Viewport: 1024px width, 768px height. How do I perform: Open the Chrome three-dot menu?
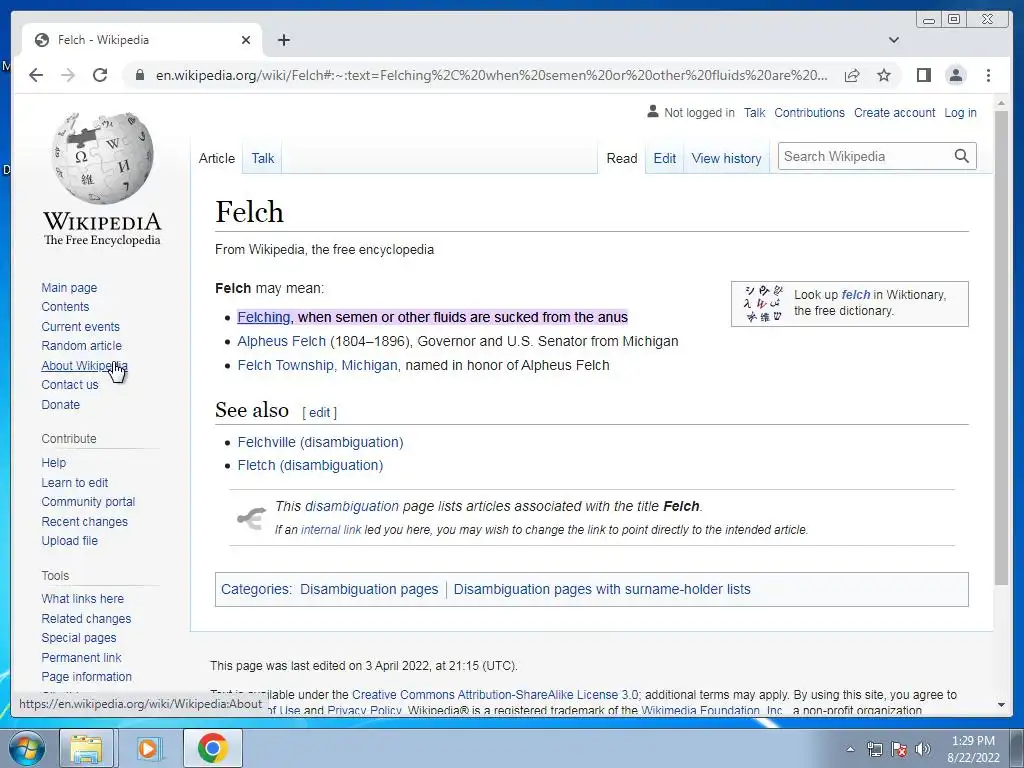pyautogui.click(x=989, y=75)
